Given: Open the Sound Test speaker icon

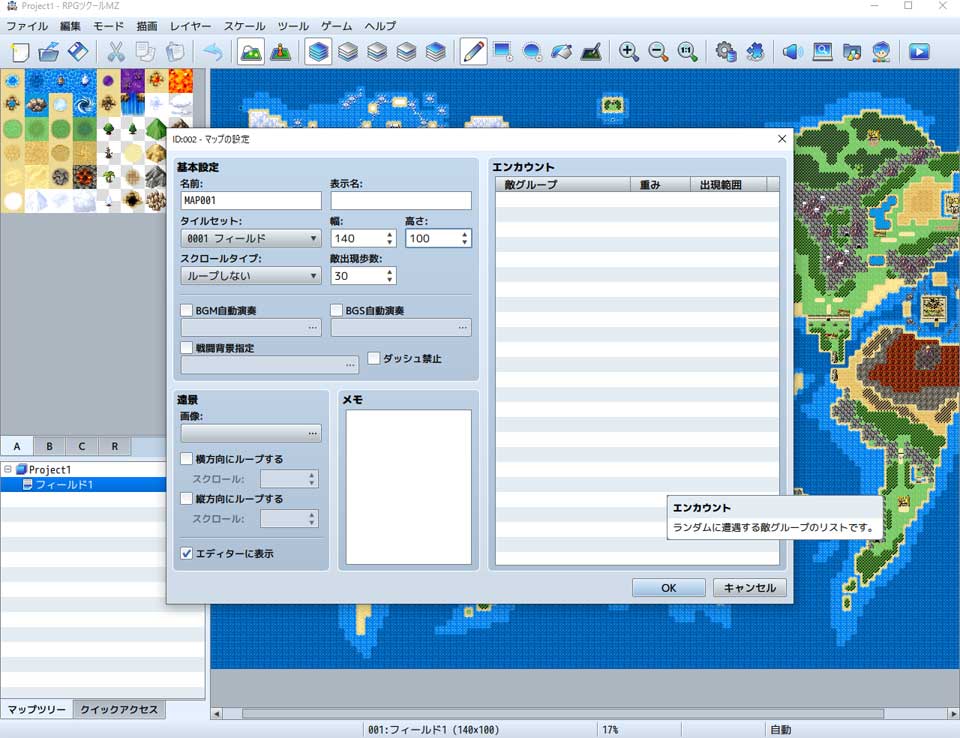Looking at the screenshot, I should click(x=793, y=52).
